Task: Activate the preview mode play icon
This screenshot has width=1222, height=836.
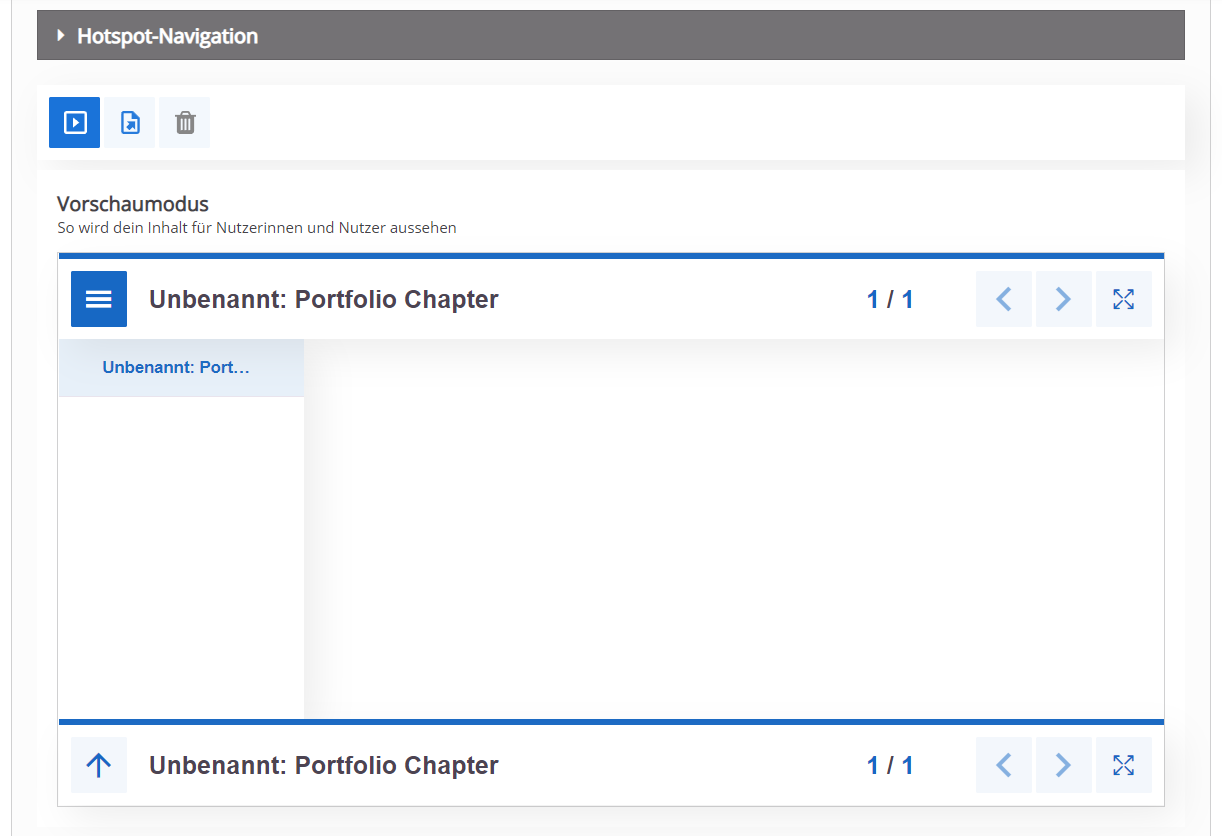Action: (x=75, y=122)
